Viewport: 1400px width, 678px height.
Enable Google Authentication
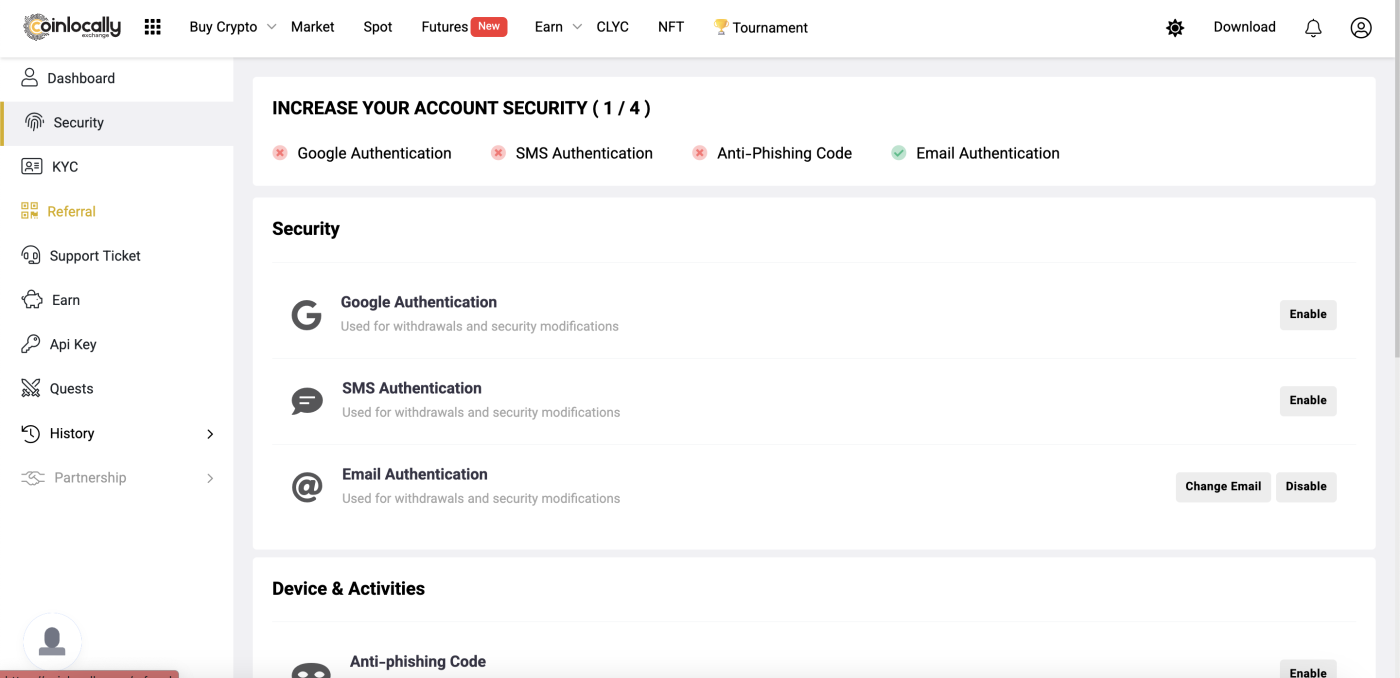tap(1307, 315)
